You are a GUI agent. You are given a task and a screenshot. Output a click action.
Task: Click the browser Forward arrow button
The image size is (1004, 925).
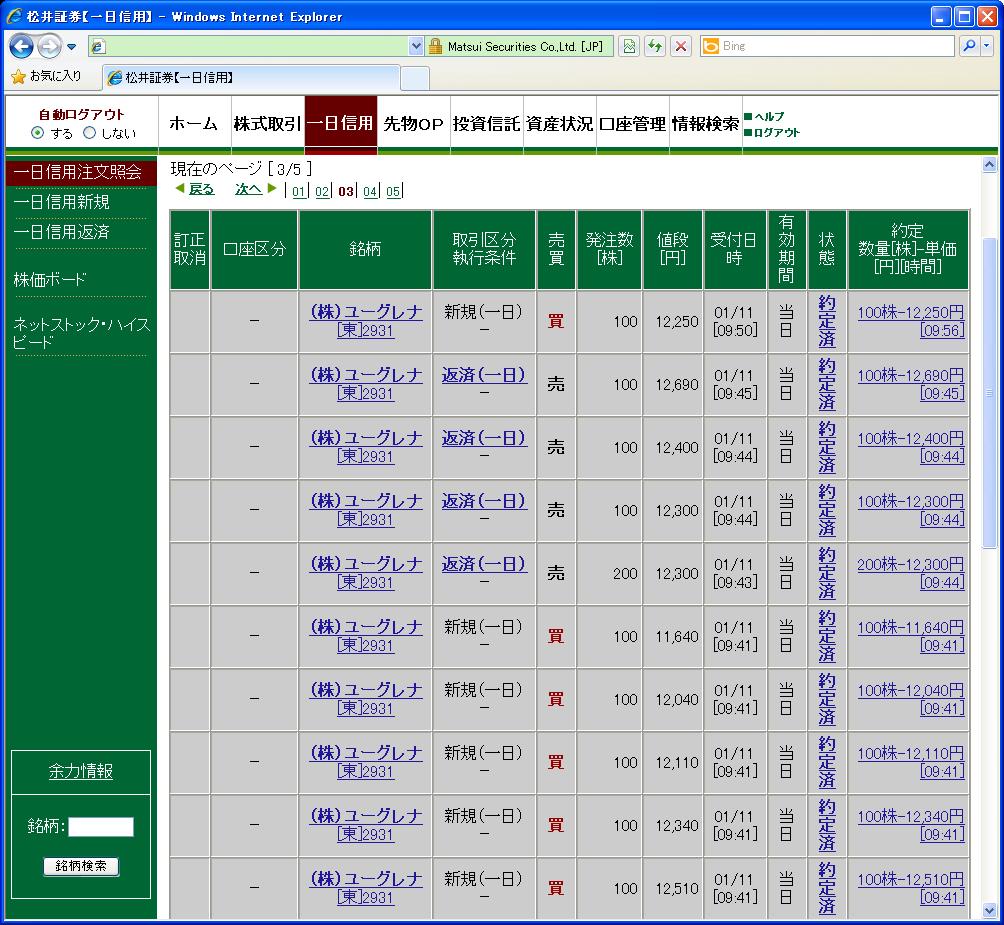click(49, 46)
